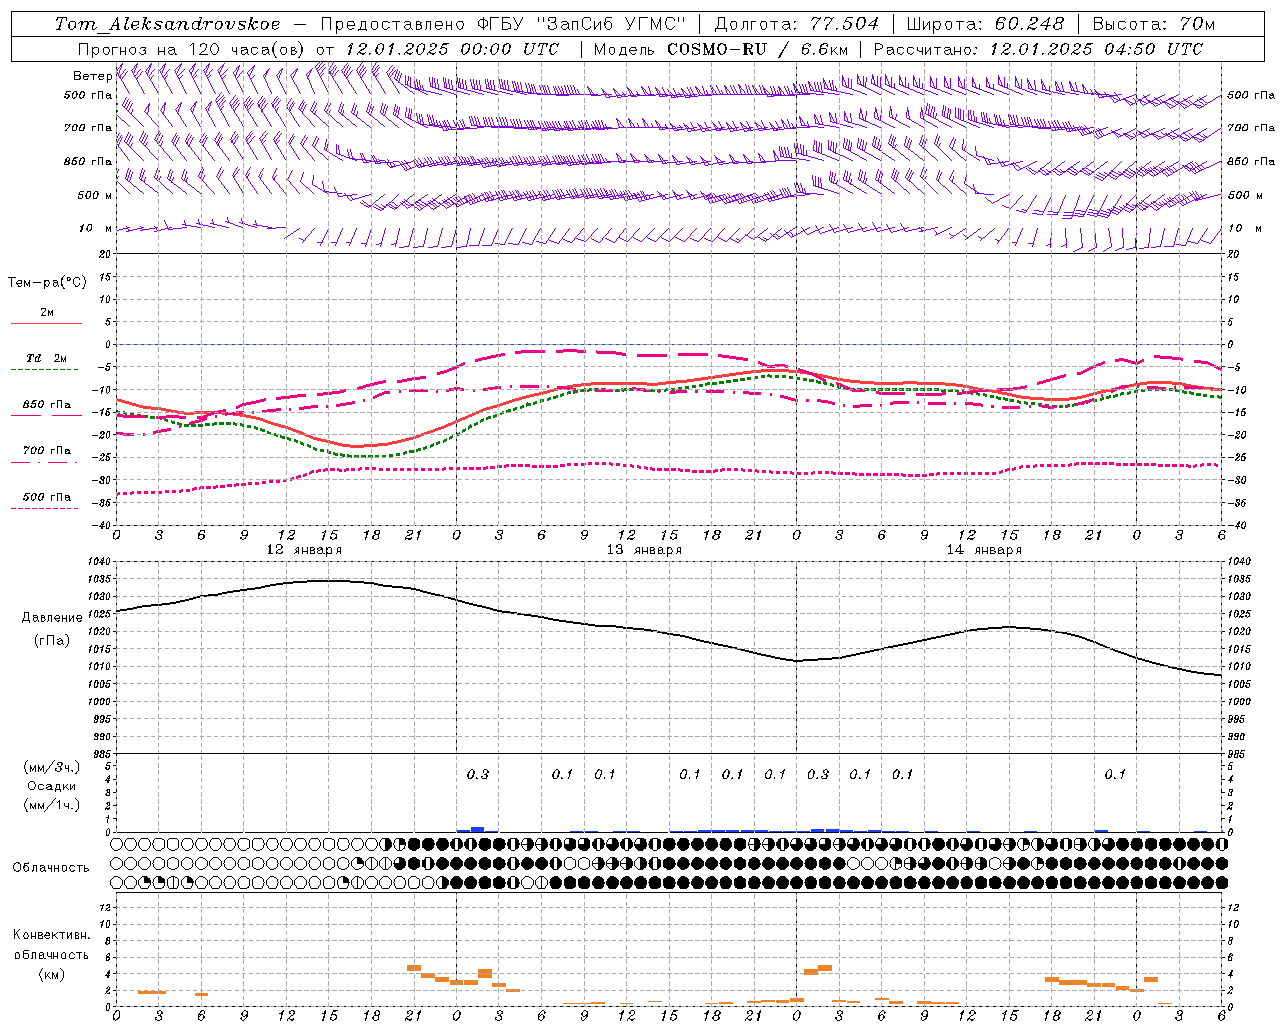Click the Конвективн. label
The width and height of the screenshot is (1280, 1024).
click(x=52, y=935)
